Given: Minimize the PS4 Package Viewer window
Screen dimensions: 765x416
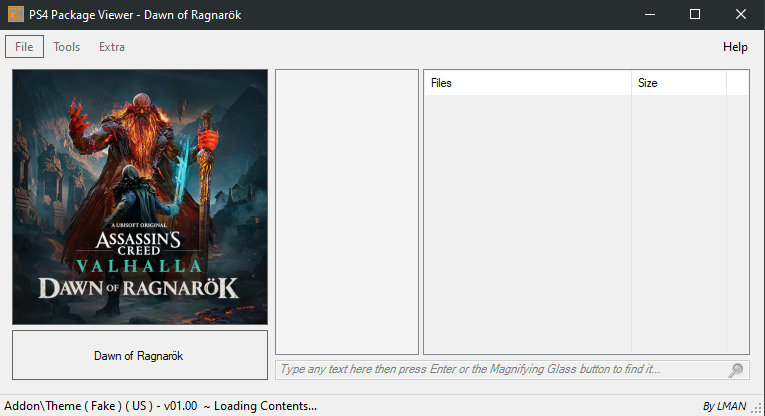Looking at the screenshot, I should (x=650, y=15).
